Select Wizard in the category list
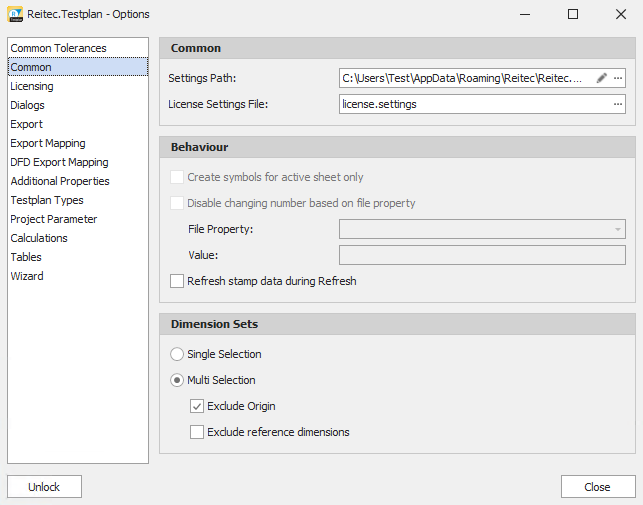 27,276
